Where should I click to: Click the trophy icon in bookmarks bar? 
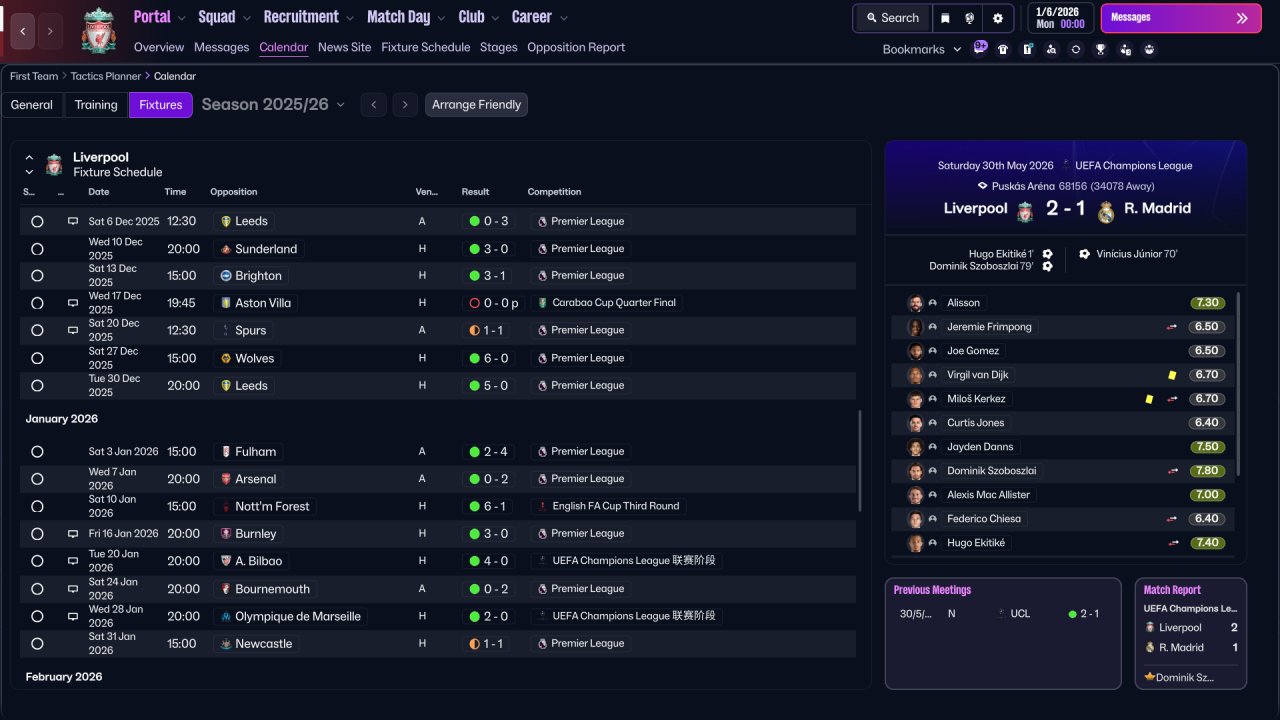click(x=1100, y=49)
